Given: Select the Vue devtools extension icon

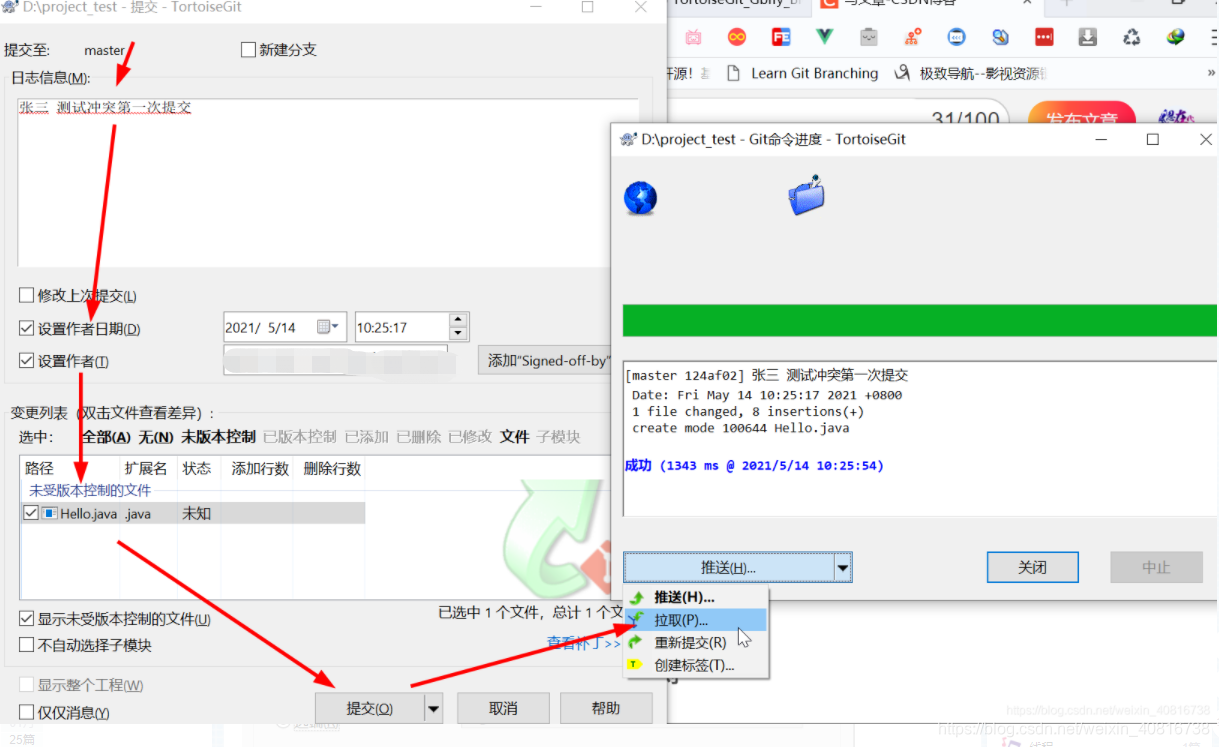Looking at the screenshot, I should (x=824, y=36).
